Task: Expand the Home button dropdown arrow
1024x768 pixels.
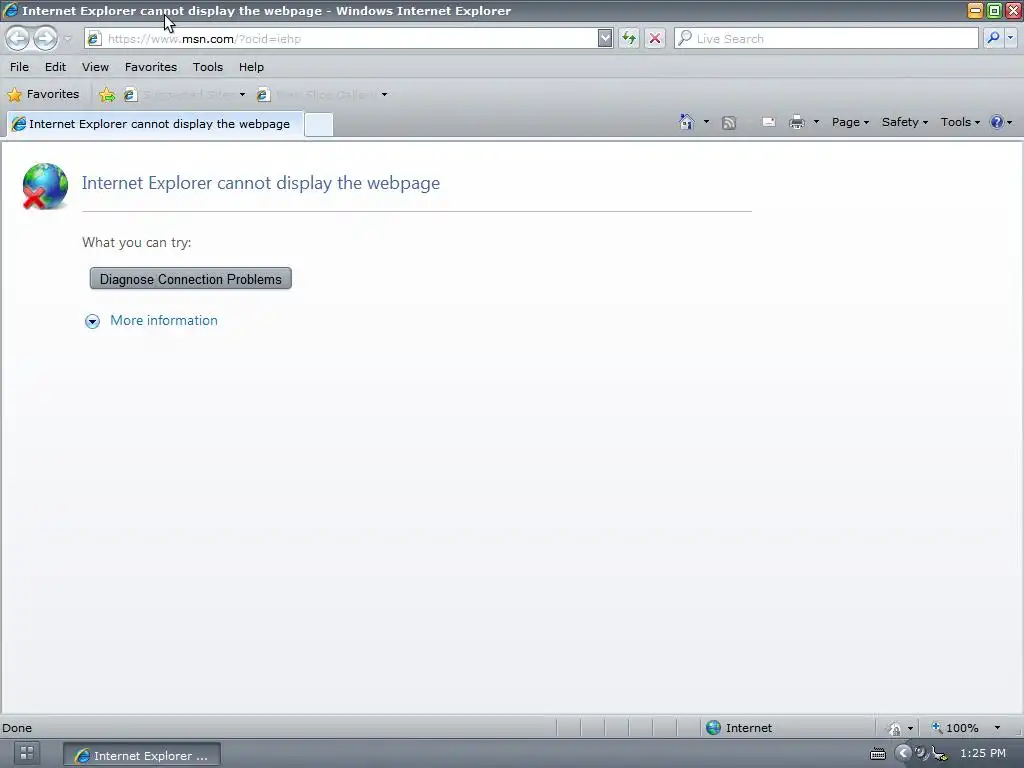Action: pos(706,122)
